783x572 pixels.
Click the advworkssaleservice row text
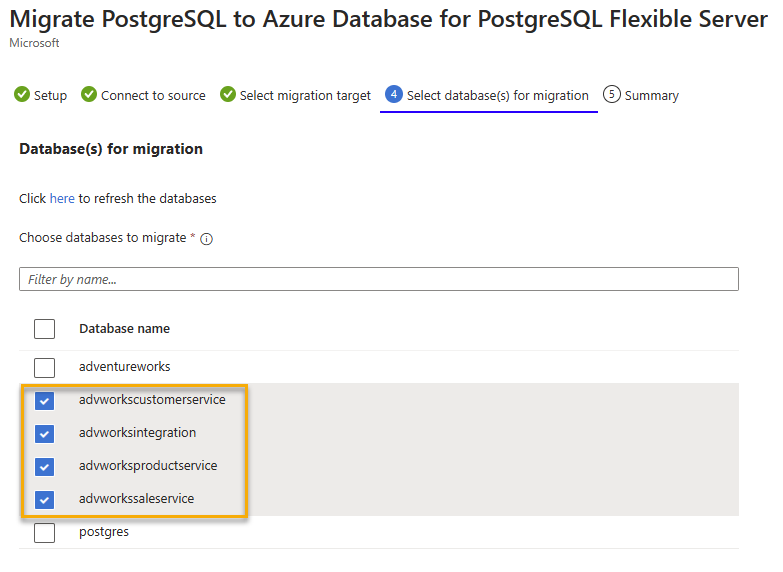tap(136, 499)
